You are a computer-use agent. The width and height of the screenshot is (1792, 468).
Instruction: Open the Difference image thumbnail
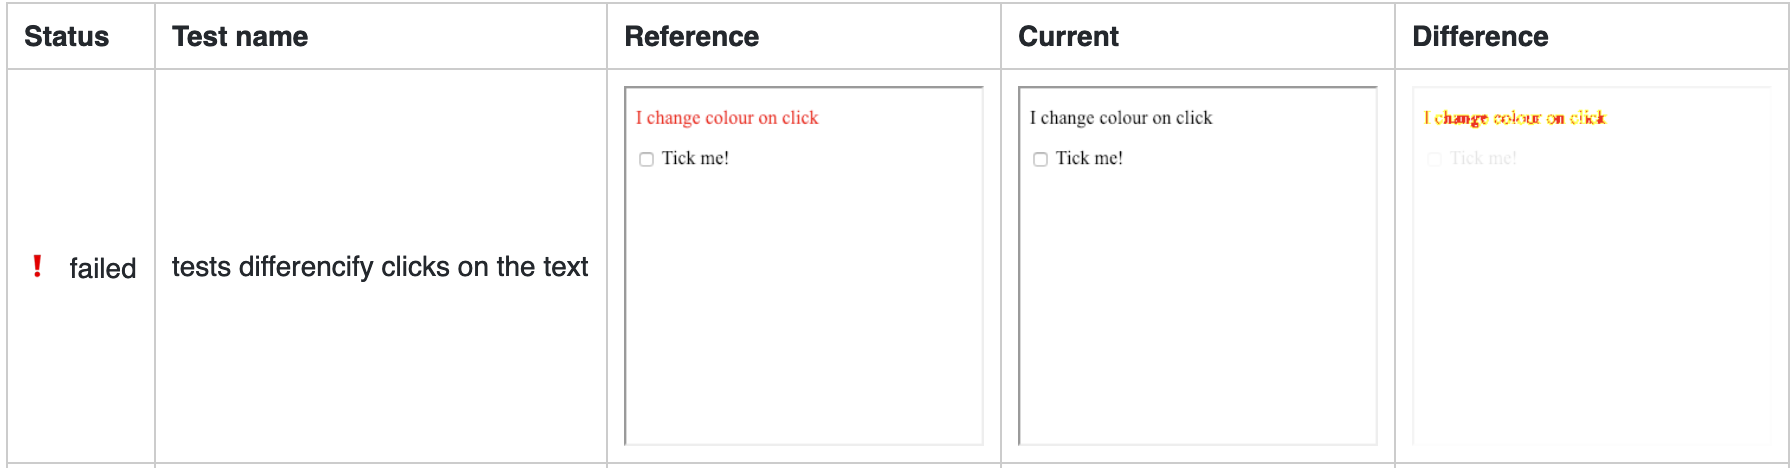pos(1591,300)
